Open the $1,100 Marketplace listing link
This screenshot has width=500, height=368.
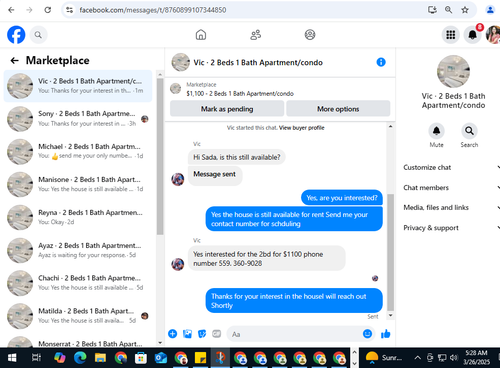[240, 94]
